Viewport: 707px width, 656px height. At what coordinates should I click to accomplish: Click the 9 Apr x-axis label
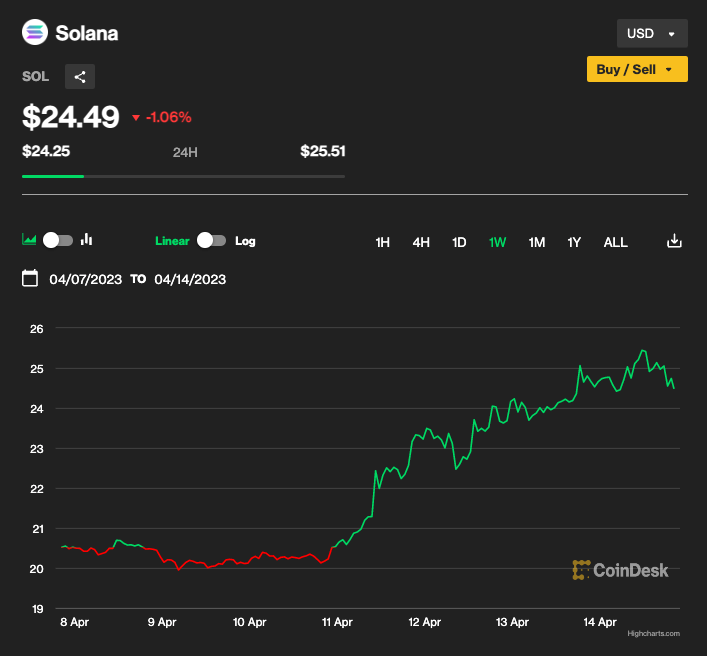click(162, 622)
